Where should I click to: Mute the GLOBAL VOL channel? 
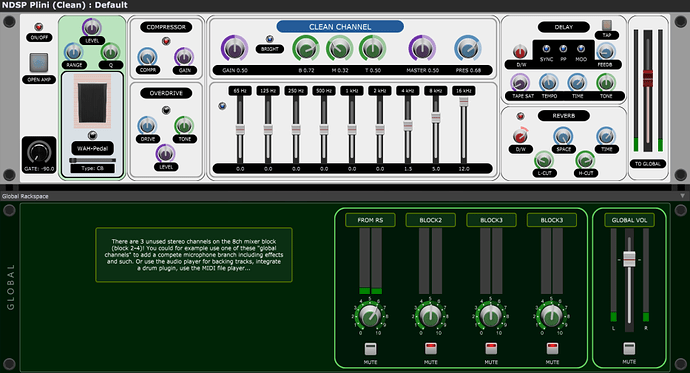[x=629, y=348]
